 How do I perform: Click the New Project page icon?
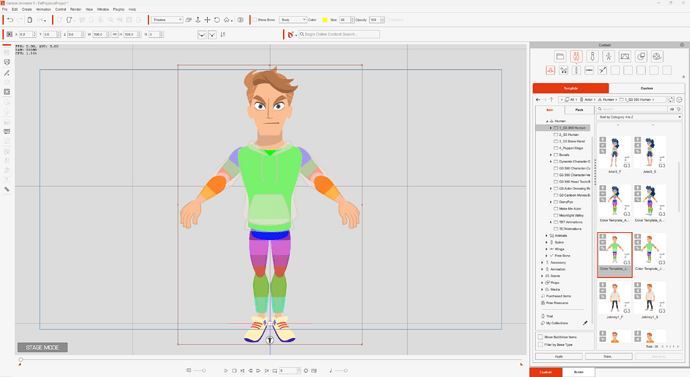click(x=29, y=20)
